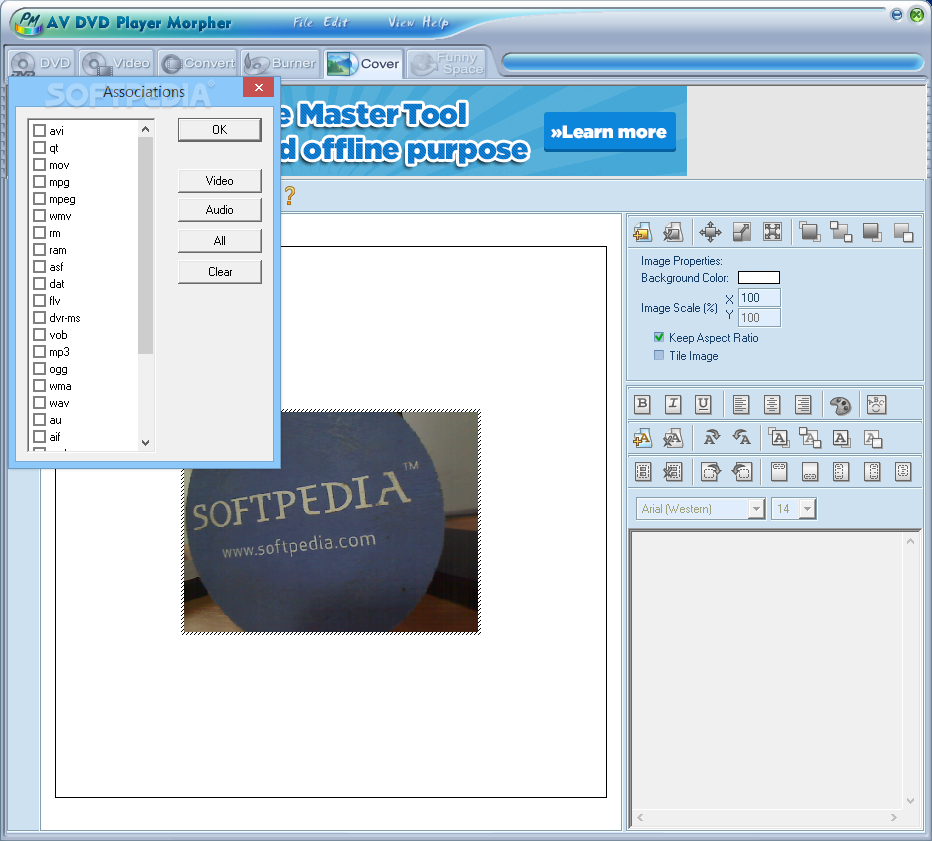Image resolution: width=932 pixels, height=841 pixels.
Task: Switch to the Video tab
Action: [116, 64]
